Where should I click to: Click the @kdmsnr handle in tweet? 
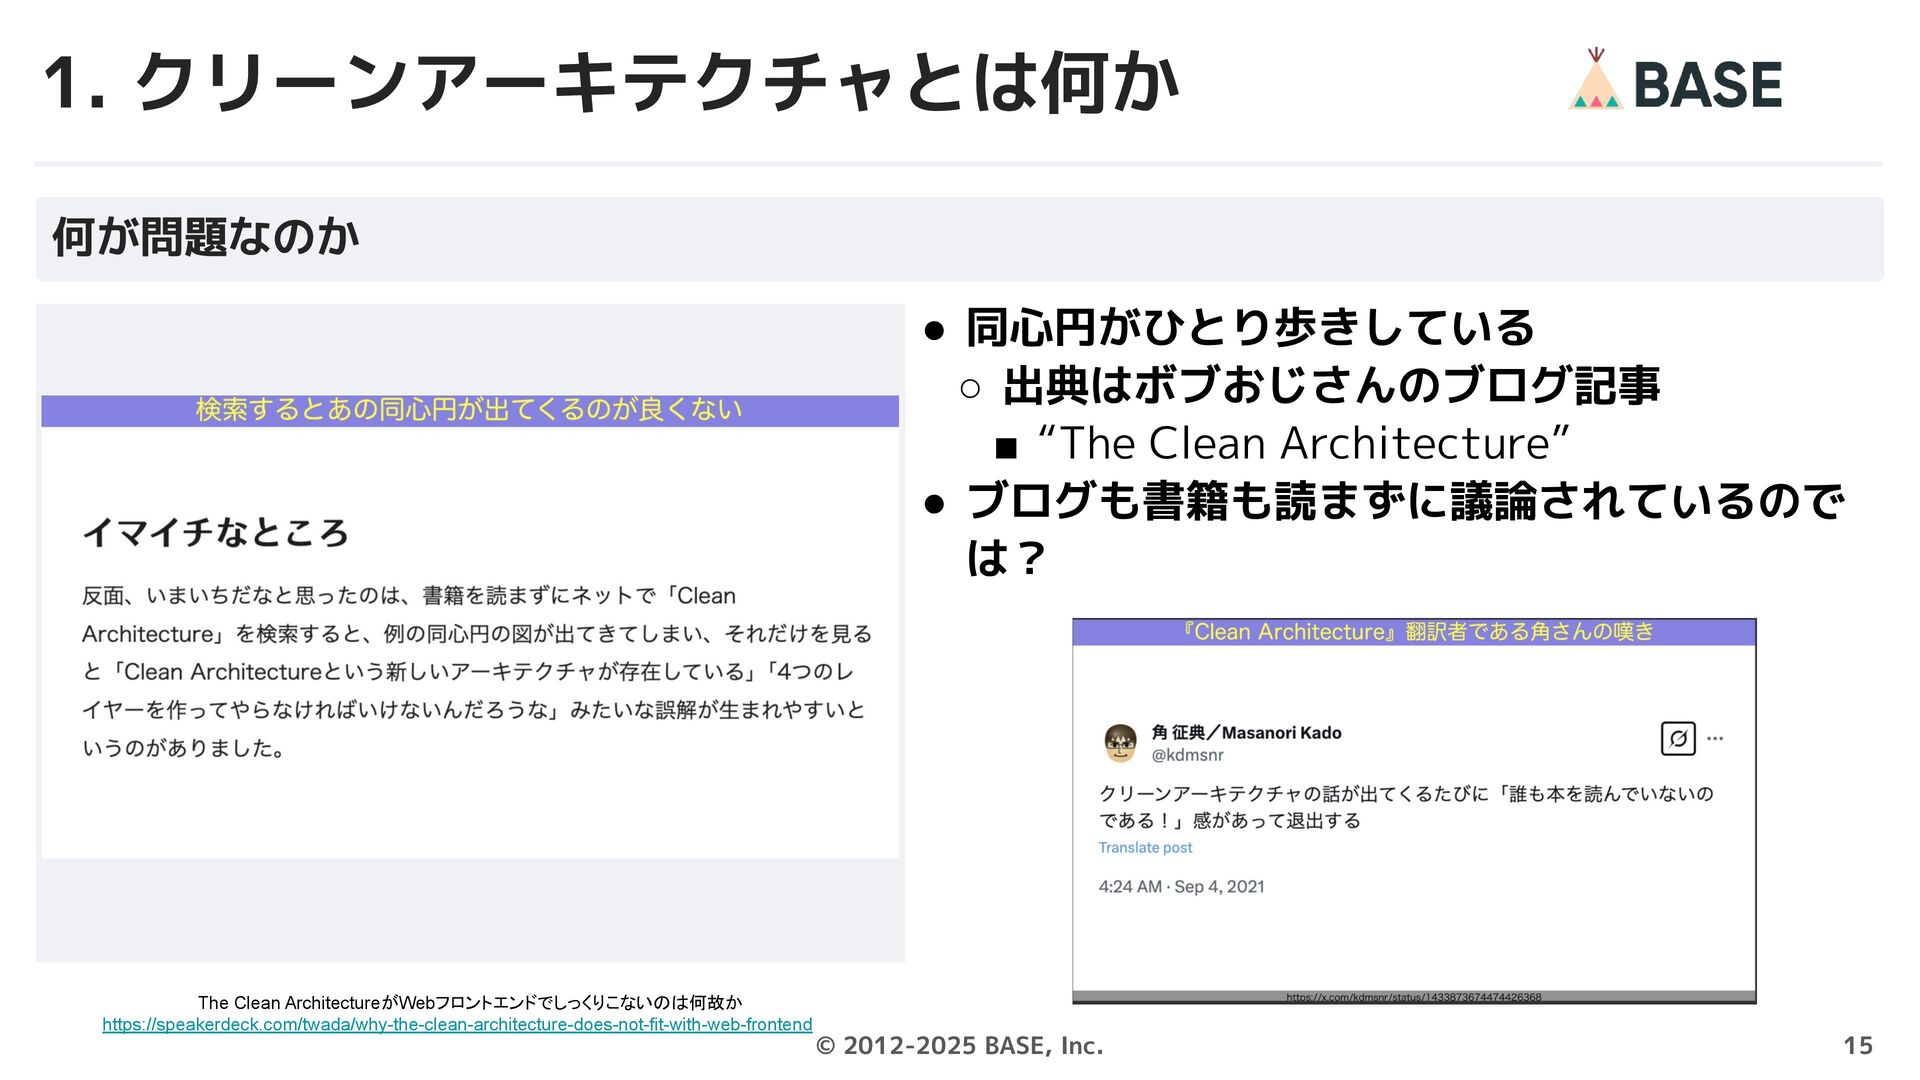(1187, 755)
